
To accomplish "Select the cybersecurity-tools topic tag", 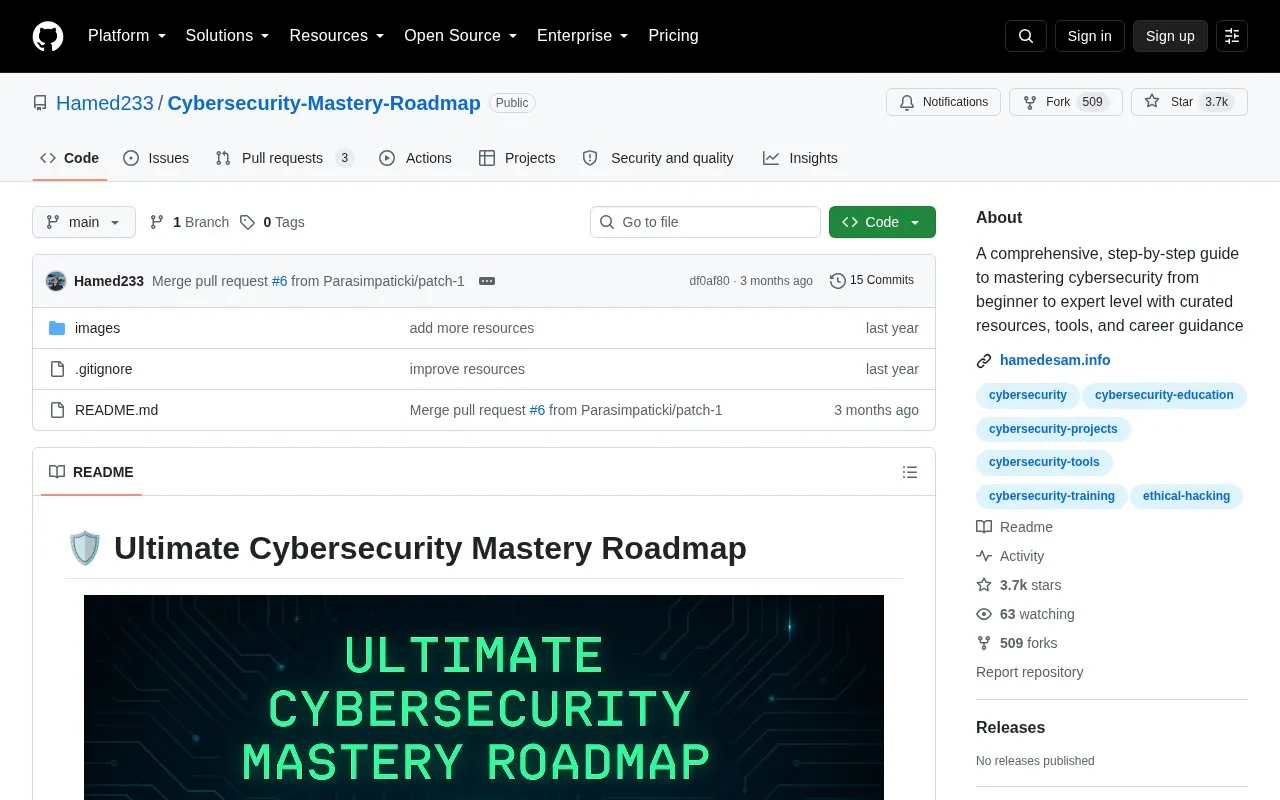I will coord(1044,462).
